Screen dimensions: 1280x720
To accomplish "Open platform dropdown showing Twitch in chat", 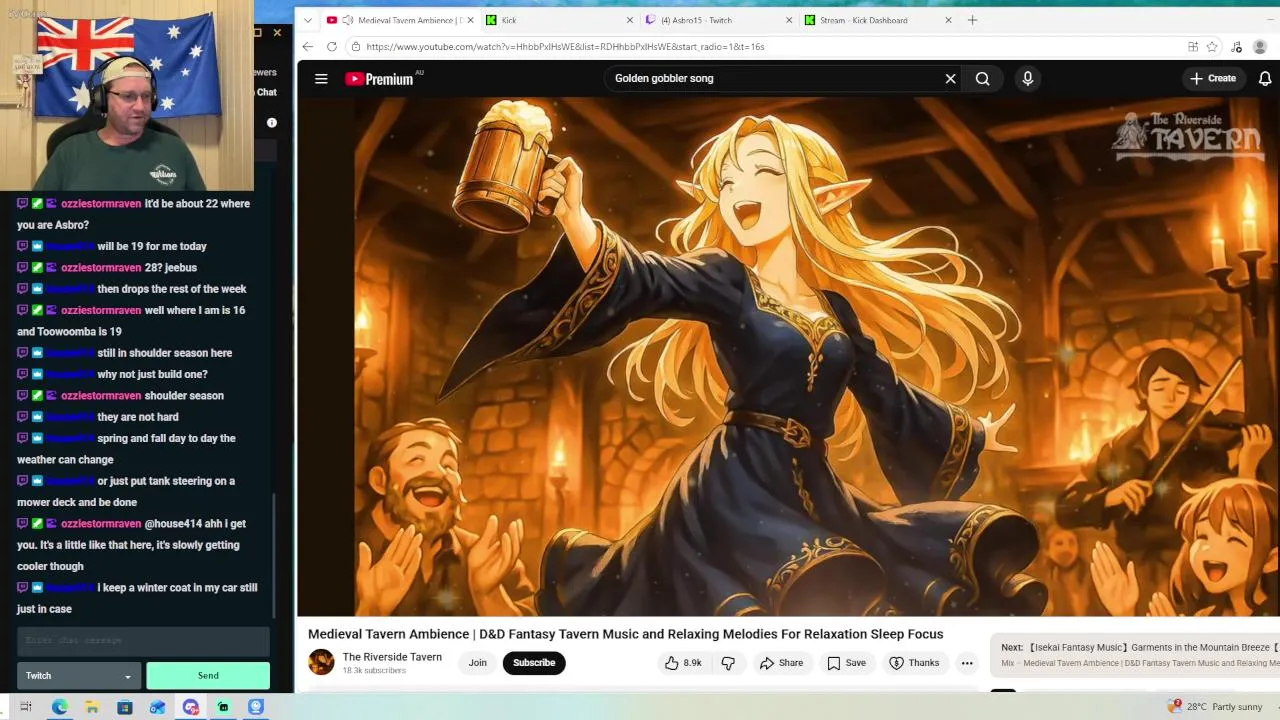I will pyautogui.click(x=78, y=675).
